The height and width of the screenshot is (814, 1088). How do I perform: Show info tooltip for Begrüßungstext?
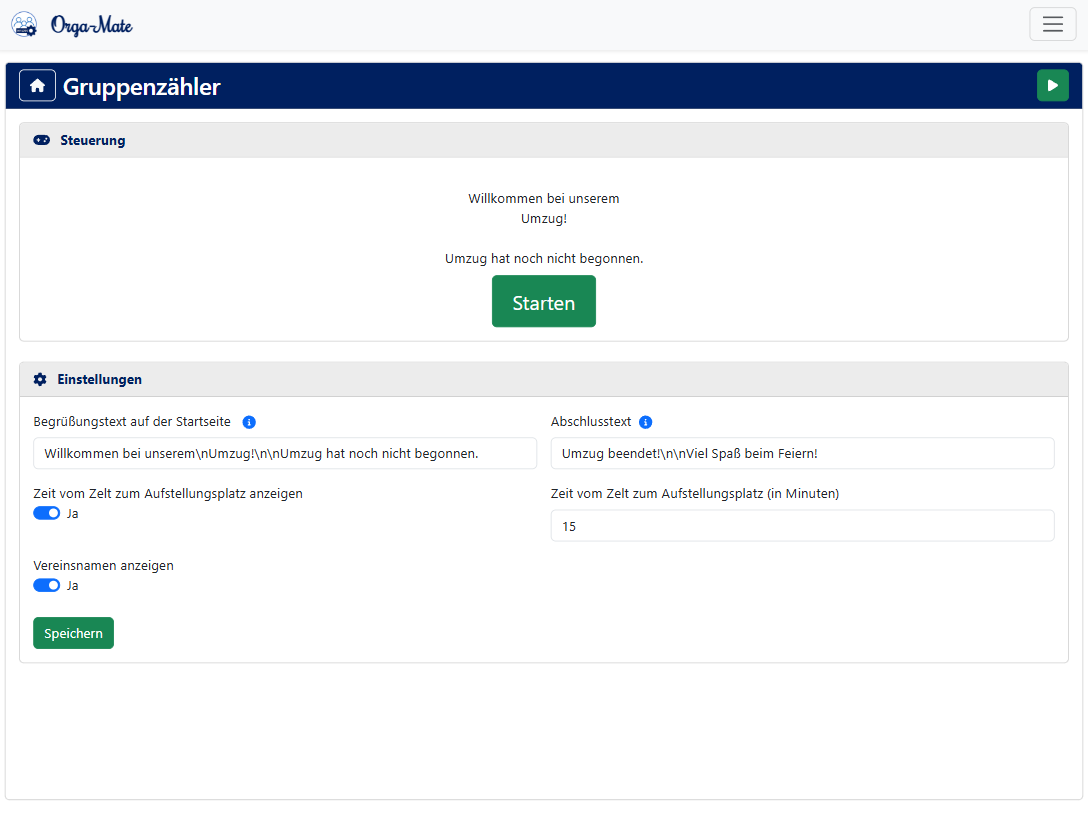249,422
